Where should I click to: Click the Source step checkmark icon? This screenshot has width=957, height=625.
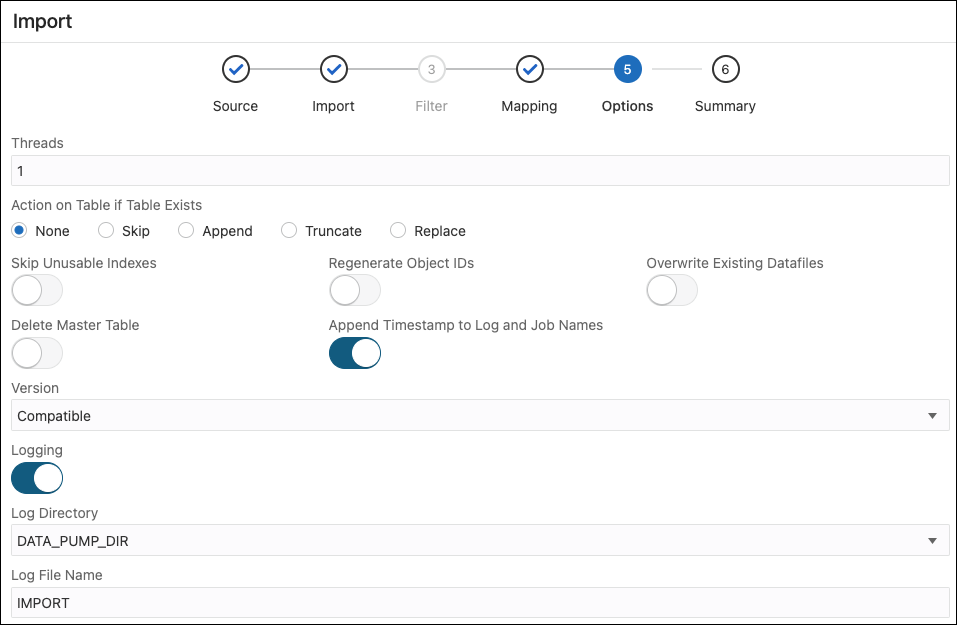click(x=235, y=69)
